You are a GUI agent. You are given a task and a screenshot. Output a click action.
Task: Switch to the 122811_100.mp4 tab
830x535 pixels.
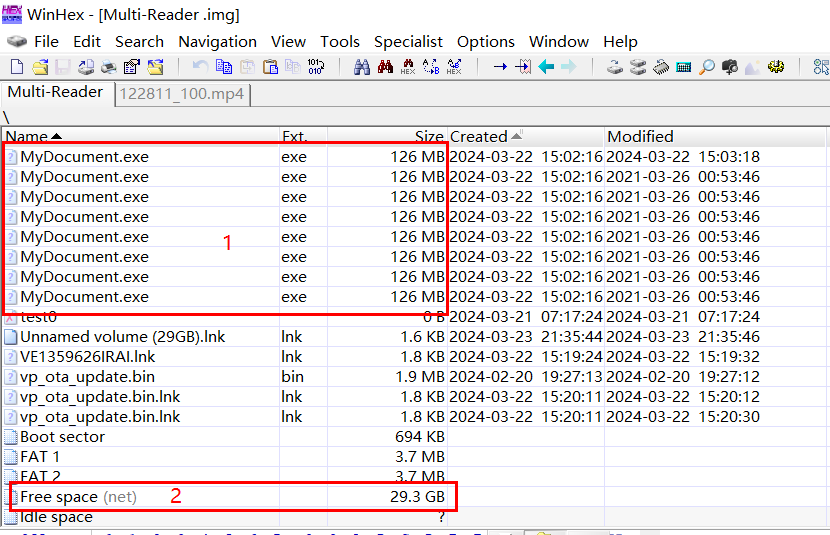tap(182, 94)
